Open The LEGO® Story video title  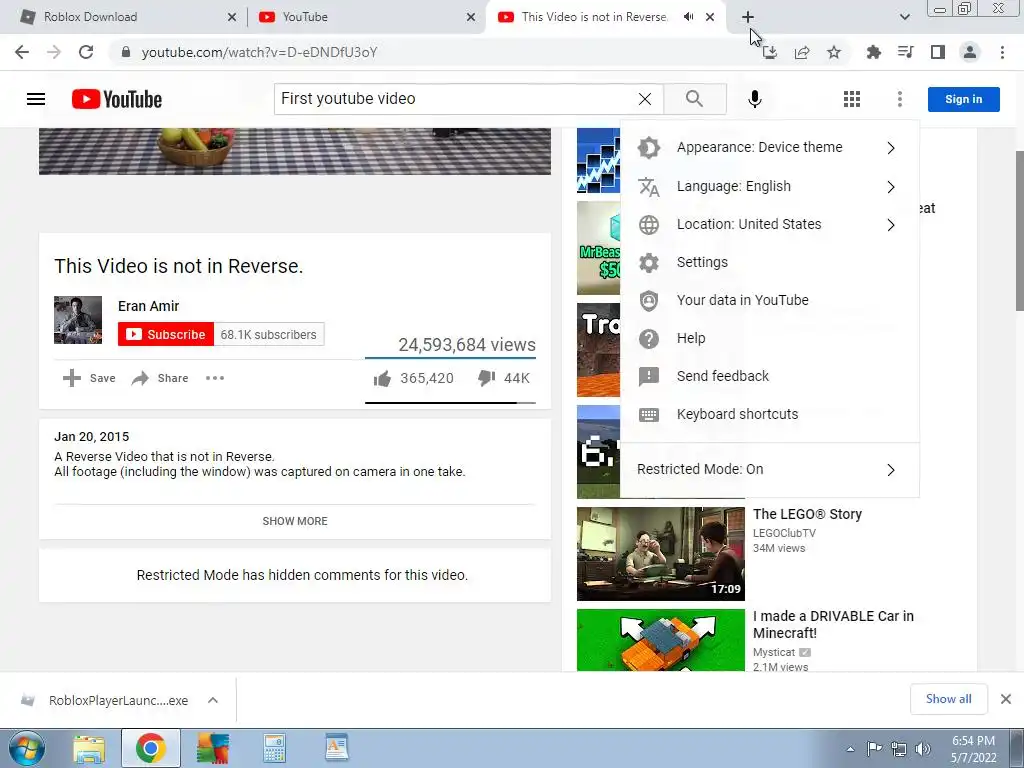point(807,514)
